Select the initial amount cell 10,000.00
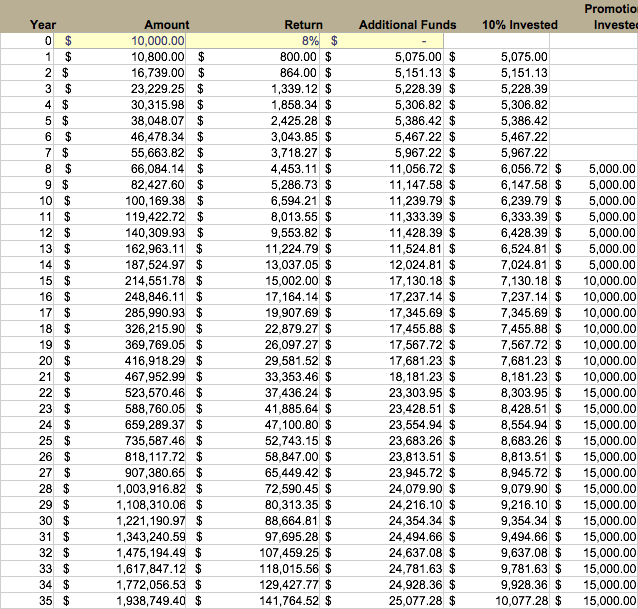638x609 pixels. (x=120, y=41)
